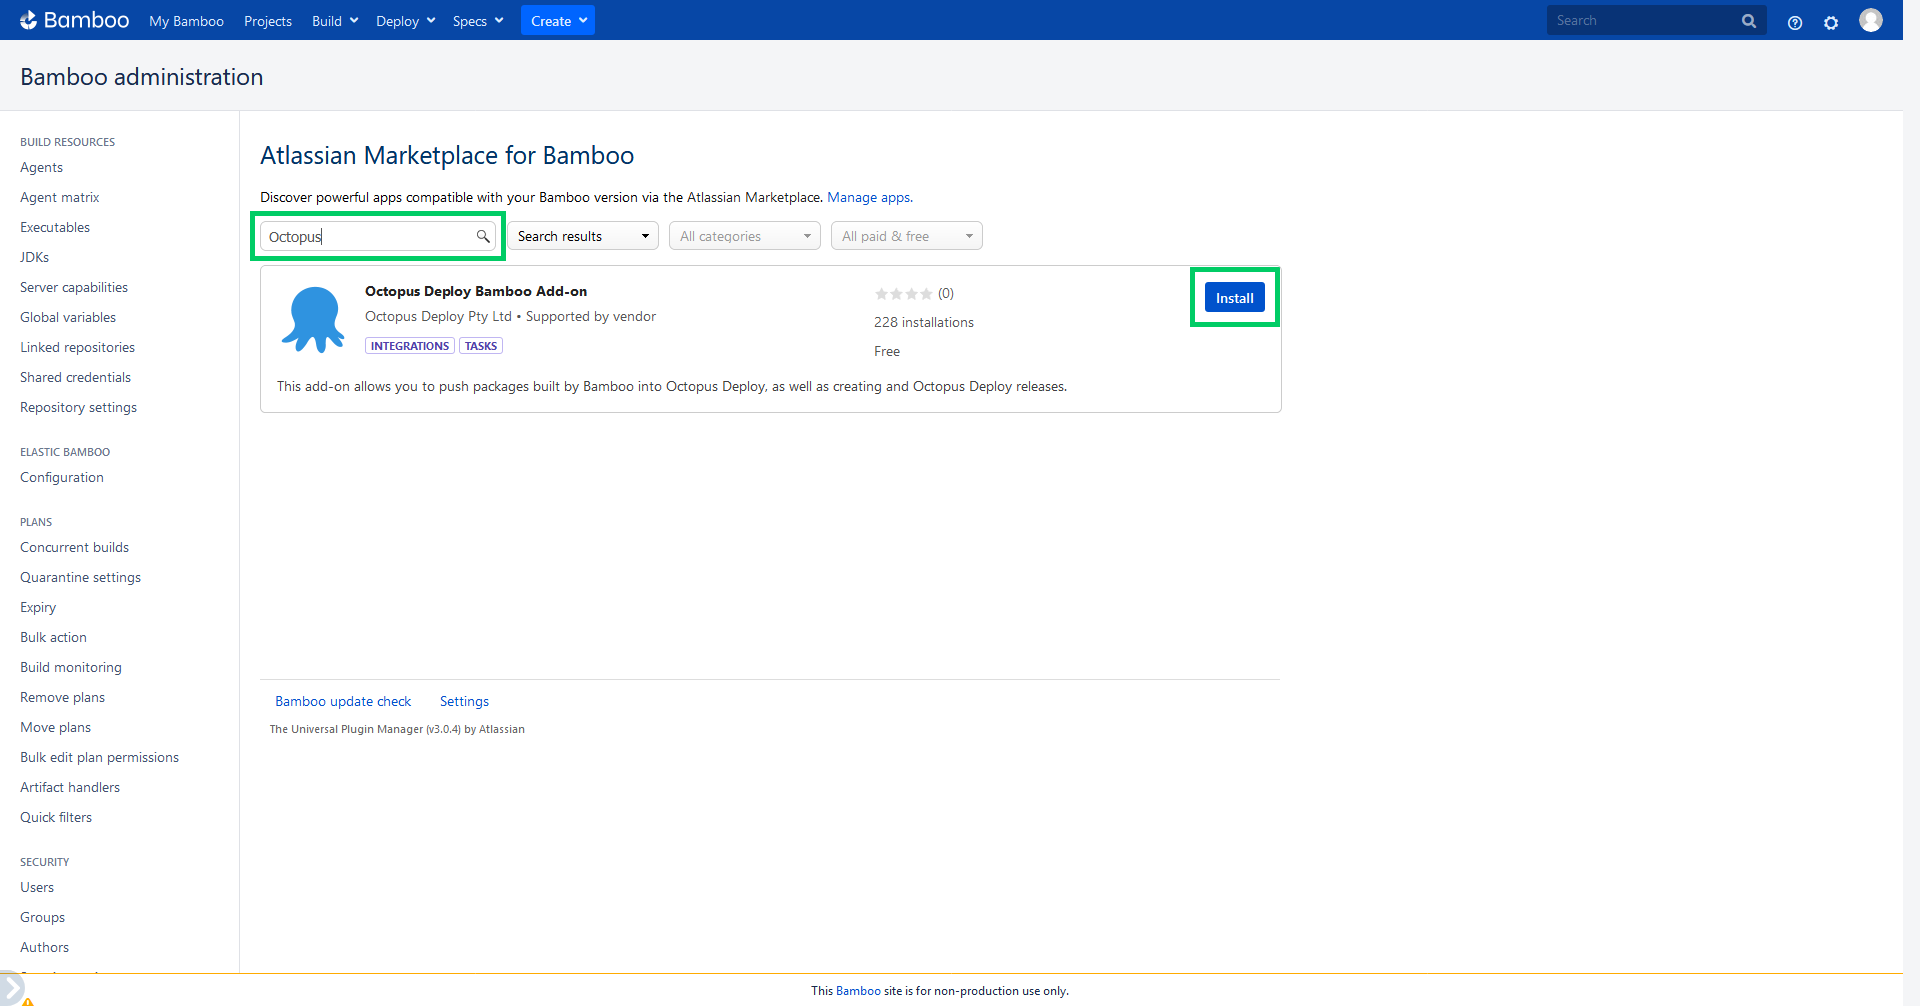Click the marketplace search magnifier icon
This screenshot has width=1920, height=1006.
(x=483, y=236)
